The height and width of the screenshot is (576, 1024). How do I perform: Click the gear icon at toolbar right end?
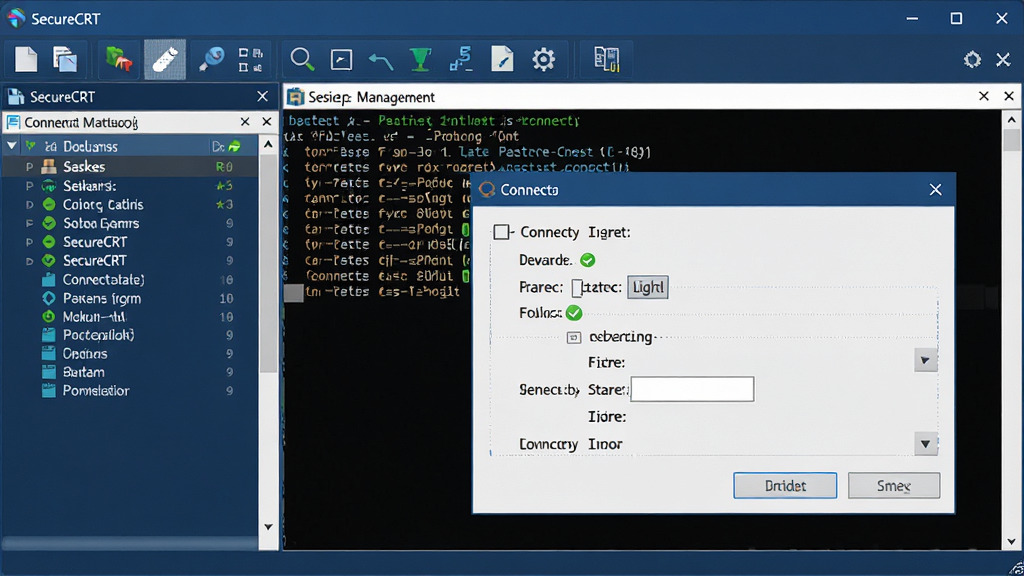coord(972,59)
